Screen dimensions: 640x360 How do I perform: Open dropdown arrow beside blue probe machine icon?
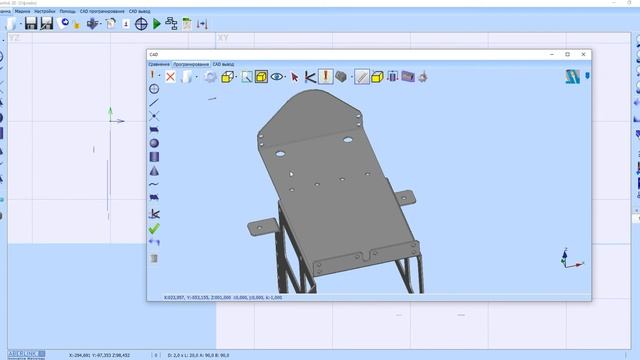point(101,24)
